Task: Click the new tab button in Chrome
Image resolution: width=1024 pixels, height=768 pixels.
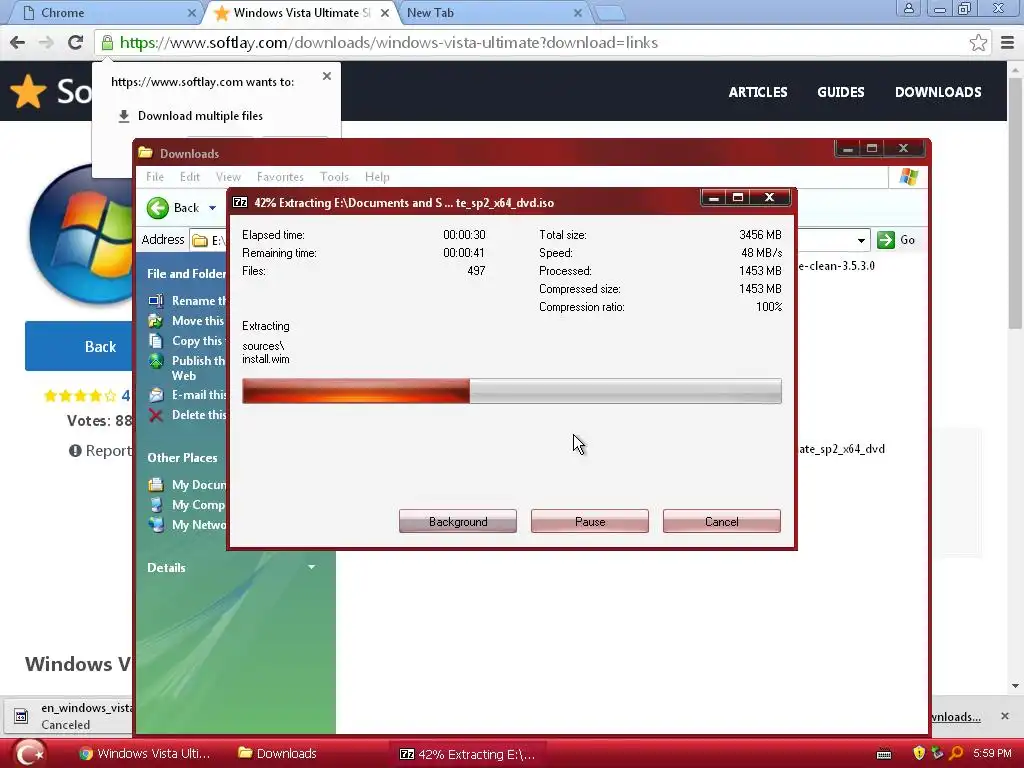Action: pyautogui.click(x=610, y=13)
